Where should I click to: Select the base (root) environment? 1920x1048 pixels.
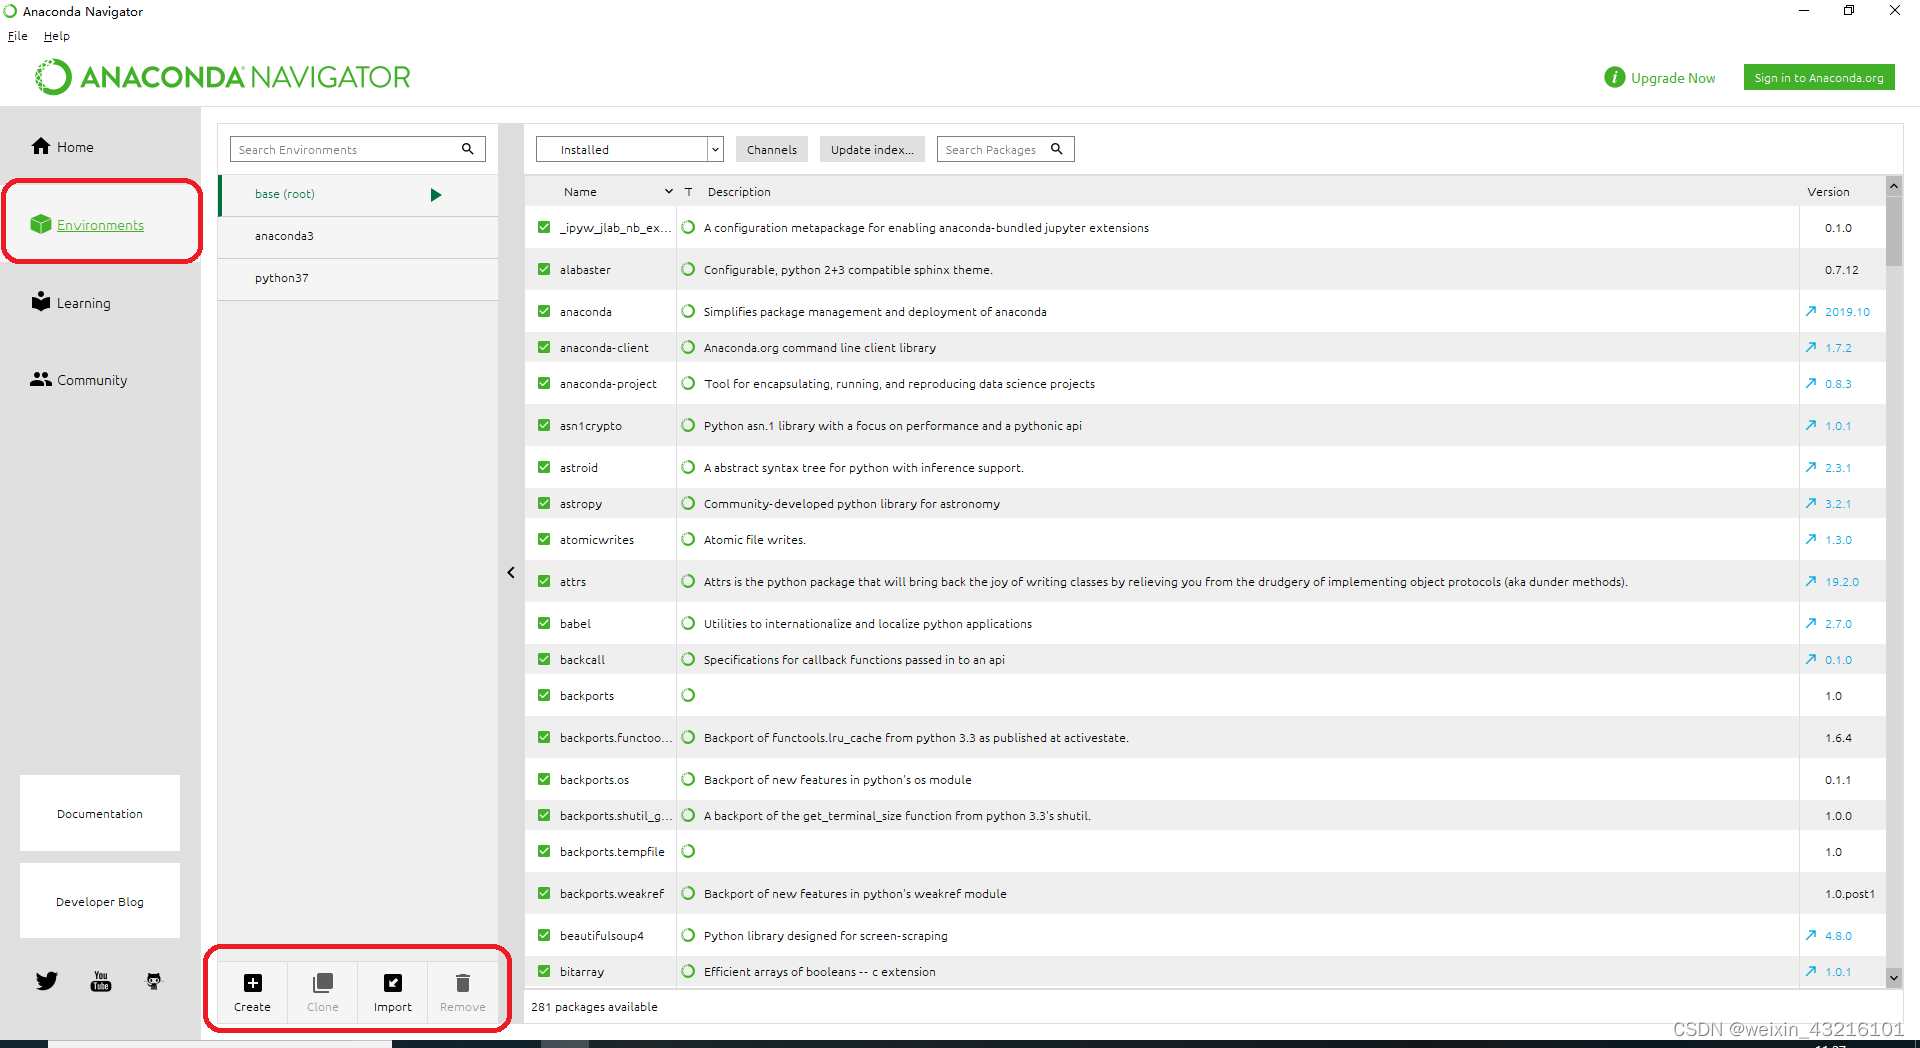click(358, 195)
